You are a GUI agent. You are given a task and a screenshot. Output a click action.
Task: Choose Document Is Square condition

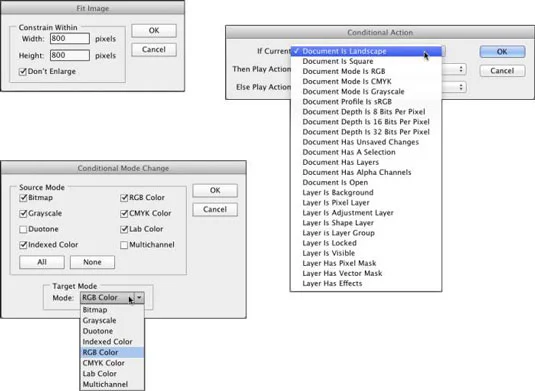[x=366, y=61]
